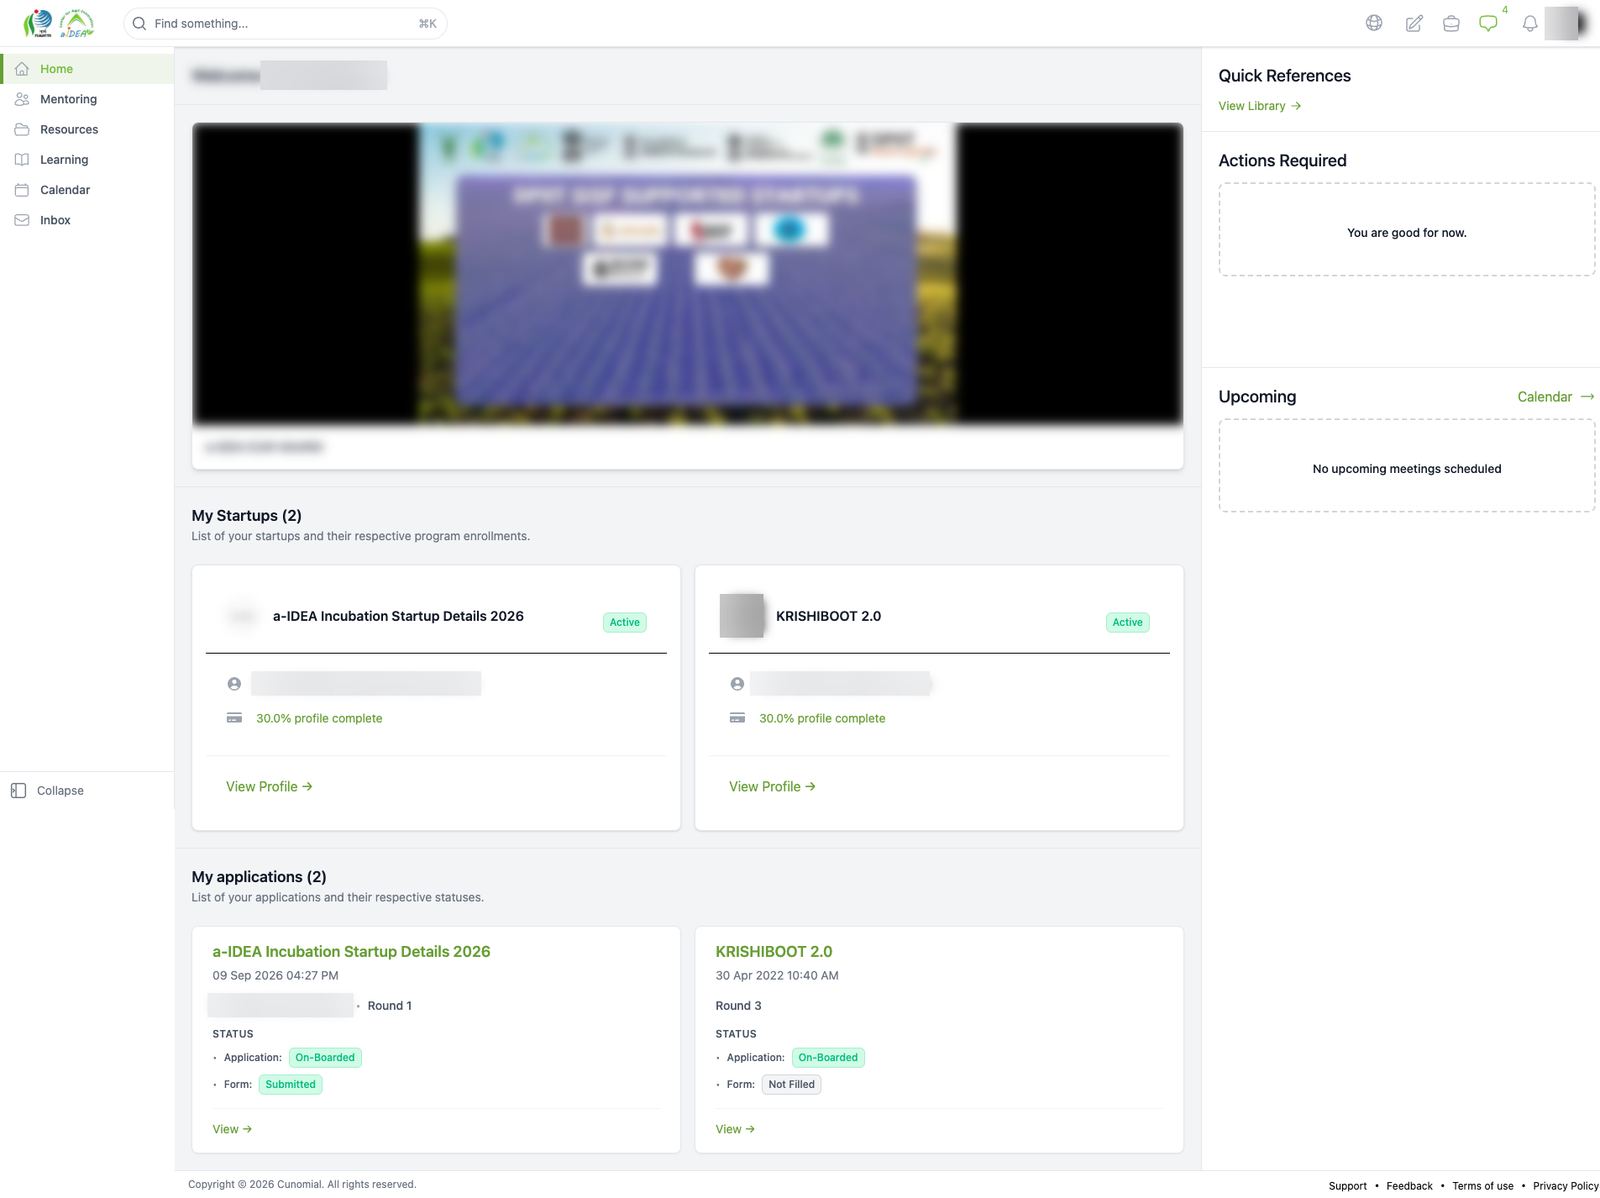This screenshot has width=1600, height=1198.
Task: Click the 'No upcoming meetings scheduled' message
Action: (1407, 469)
